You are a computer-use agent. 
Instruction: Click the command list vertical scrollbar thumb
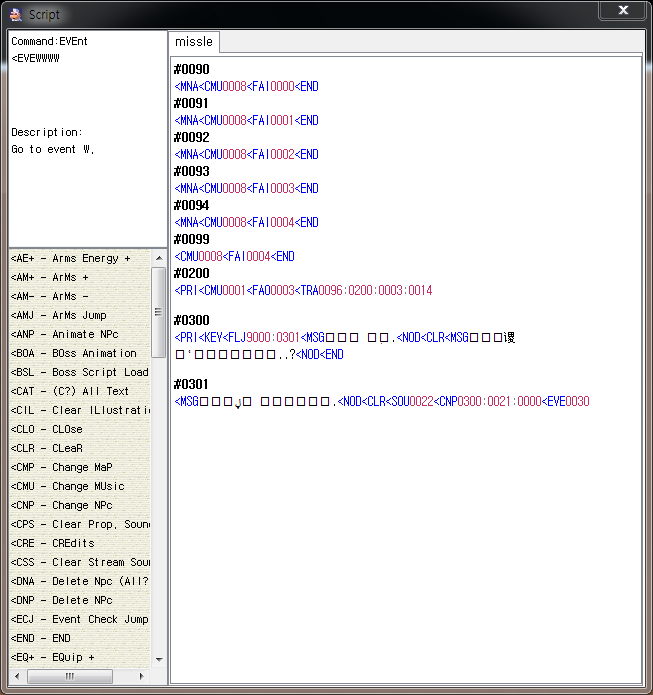pyautogui.click(x=158, y=310)
